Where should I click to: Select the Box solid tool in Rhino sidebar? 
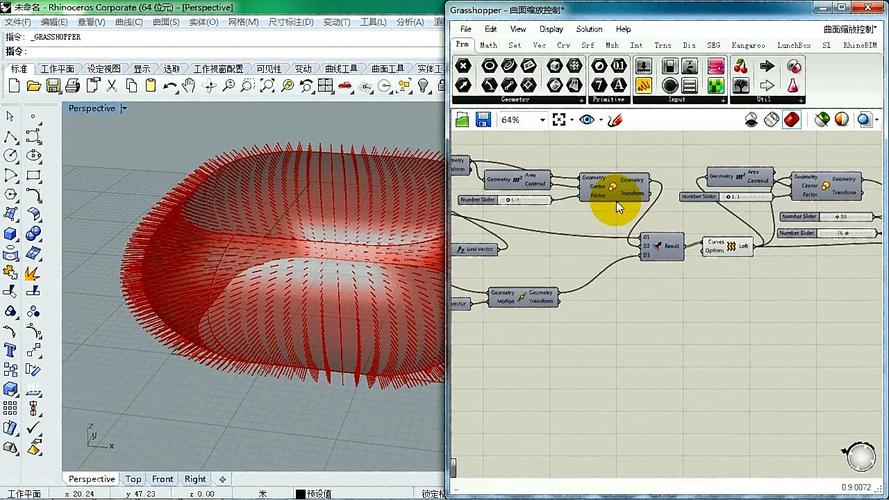10,234
